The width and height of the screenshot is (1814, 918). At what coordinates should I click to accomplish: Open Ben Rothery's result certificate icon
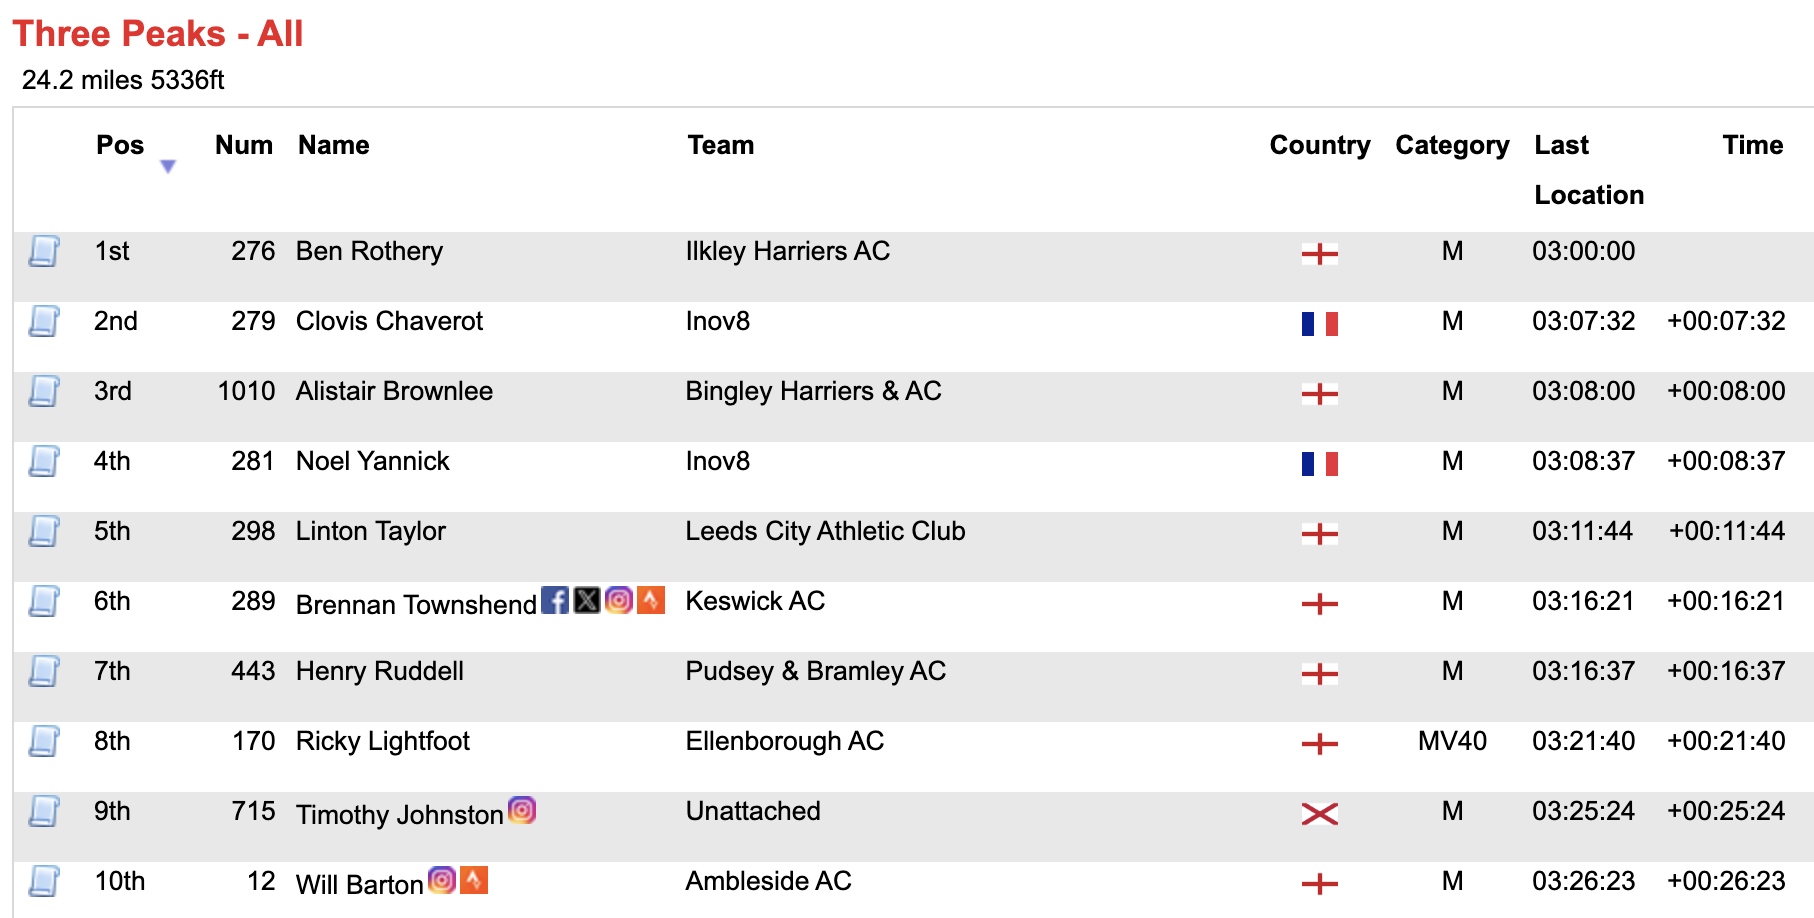click(44, 251)
